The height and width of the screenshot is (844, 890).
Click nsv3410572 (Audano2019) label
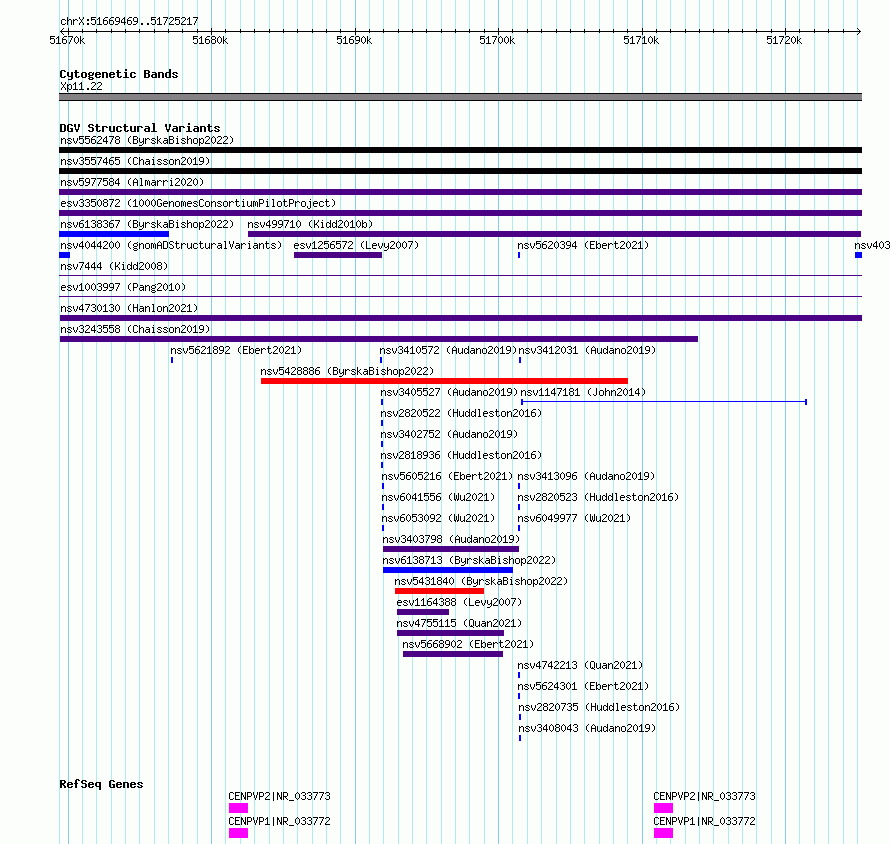click(x=448, y=350)
